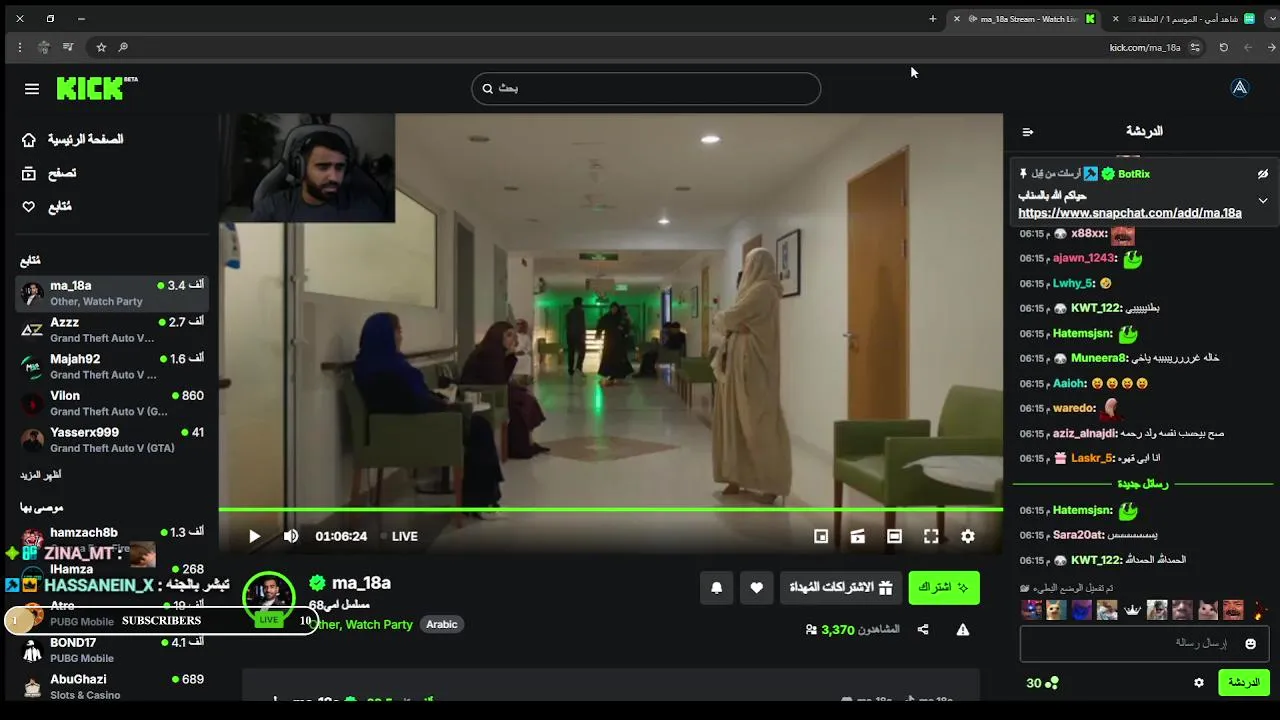Open the emoji picker in chat
Viewport: 1280px width, 720px height.
[1251, 644]
